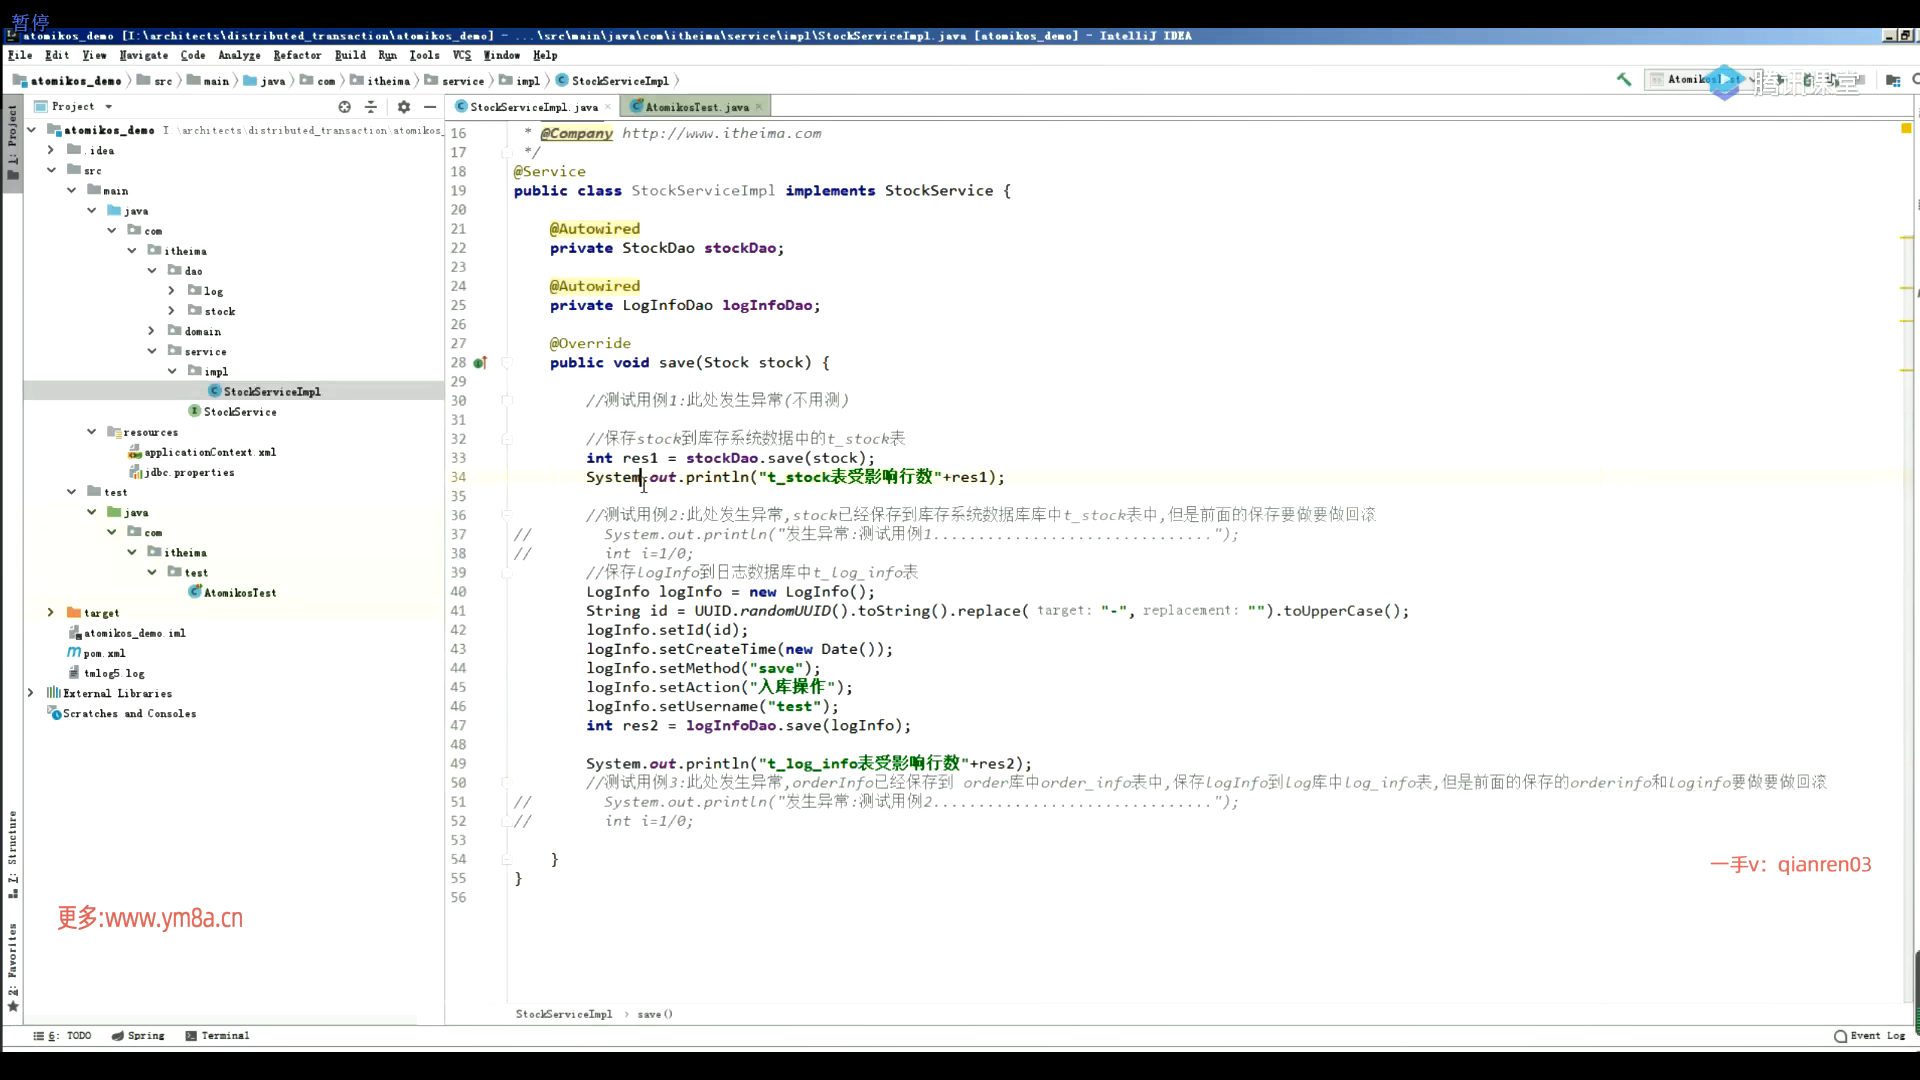The height and width of the screenshot is (1080, 1920).
Task: Expand the target folder in project tree
Action: click(51, 612)
